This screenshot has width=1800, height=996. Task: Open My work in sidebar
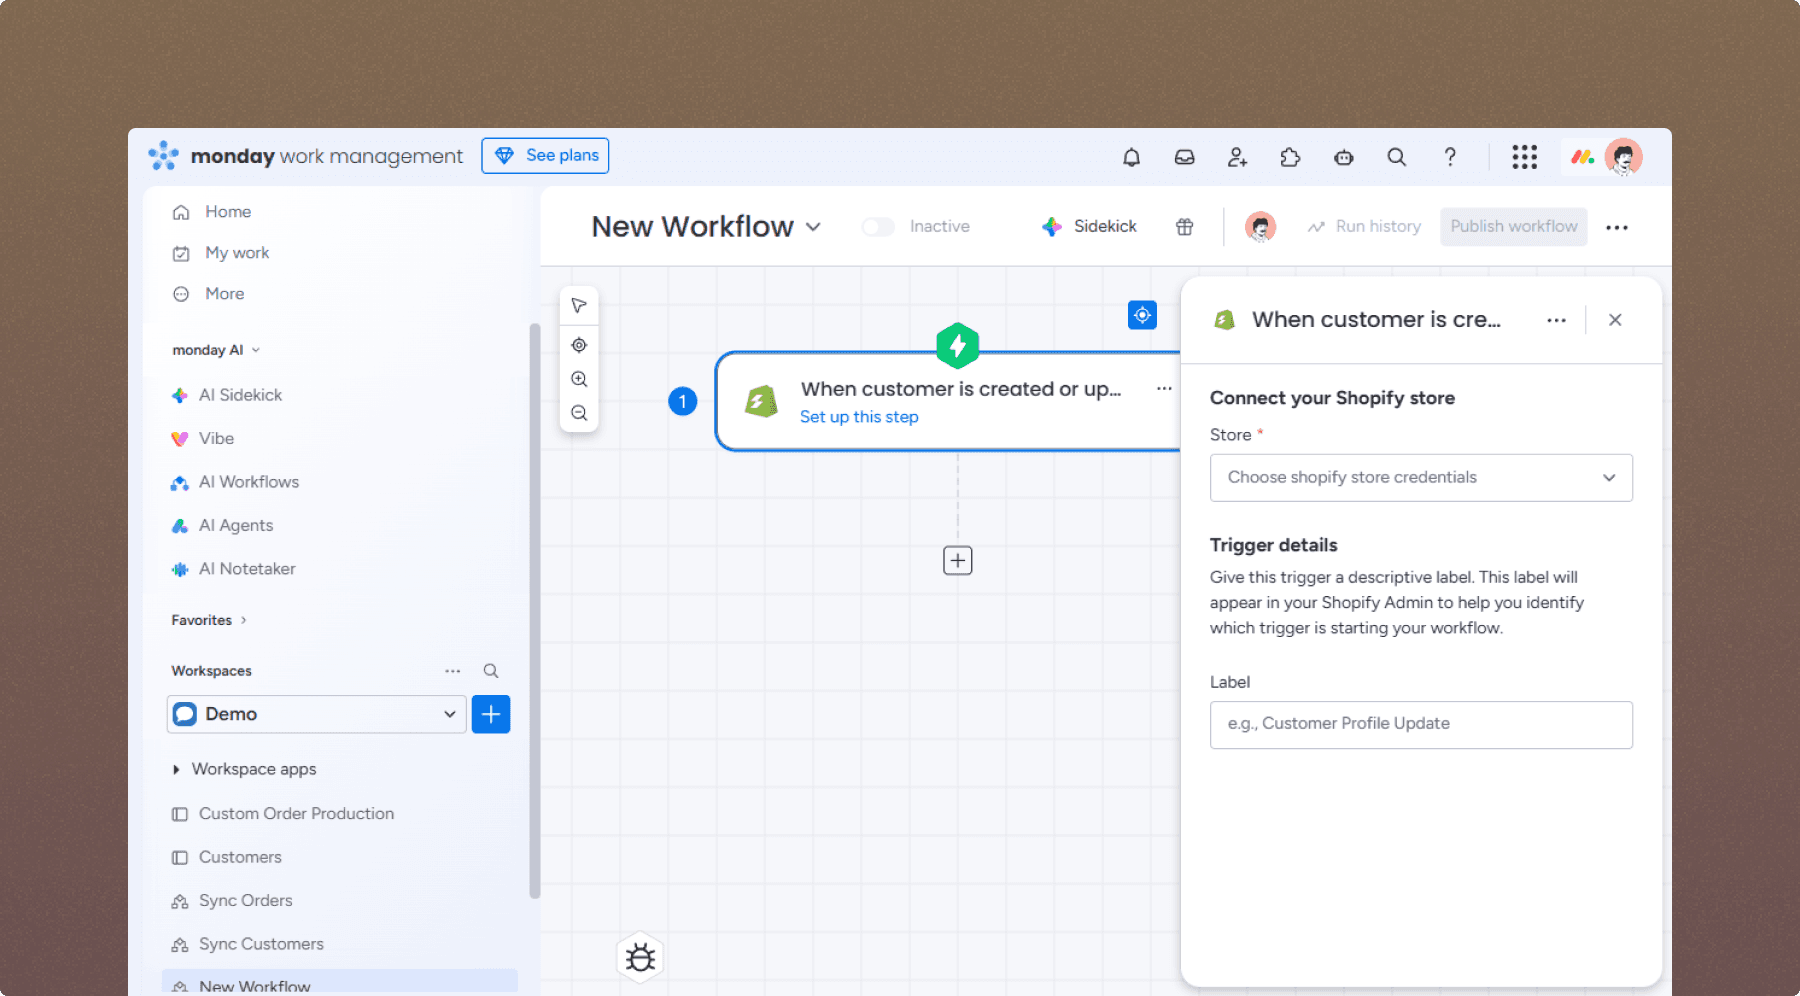coord(237,253)
